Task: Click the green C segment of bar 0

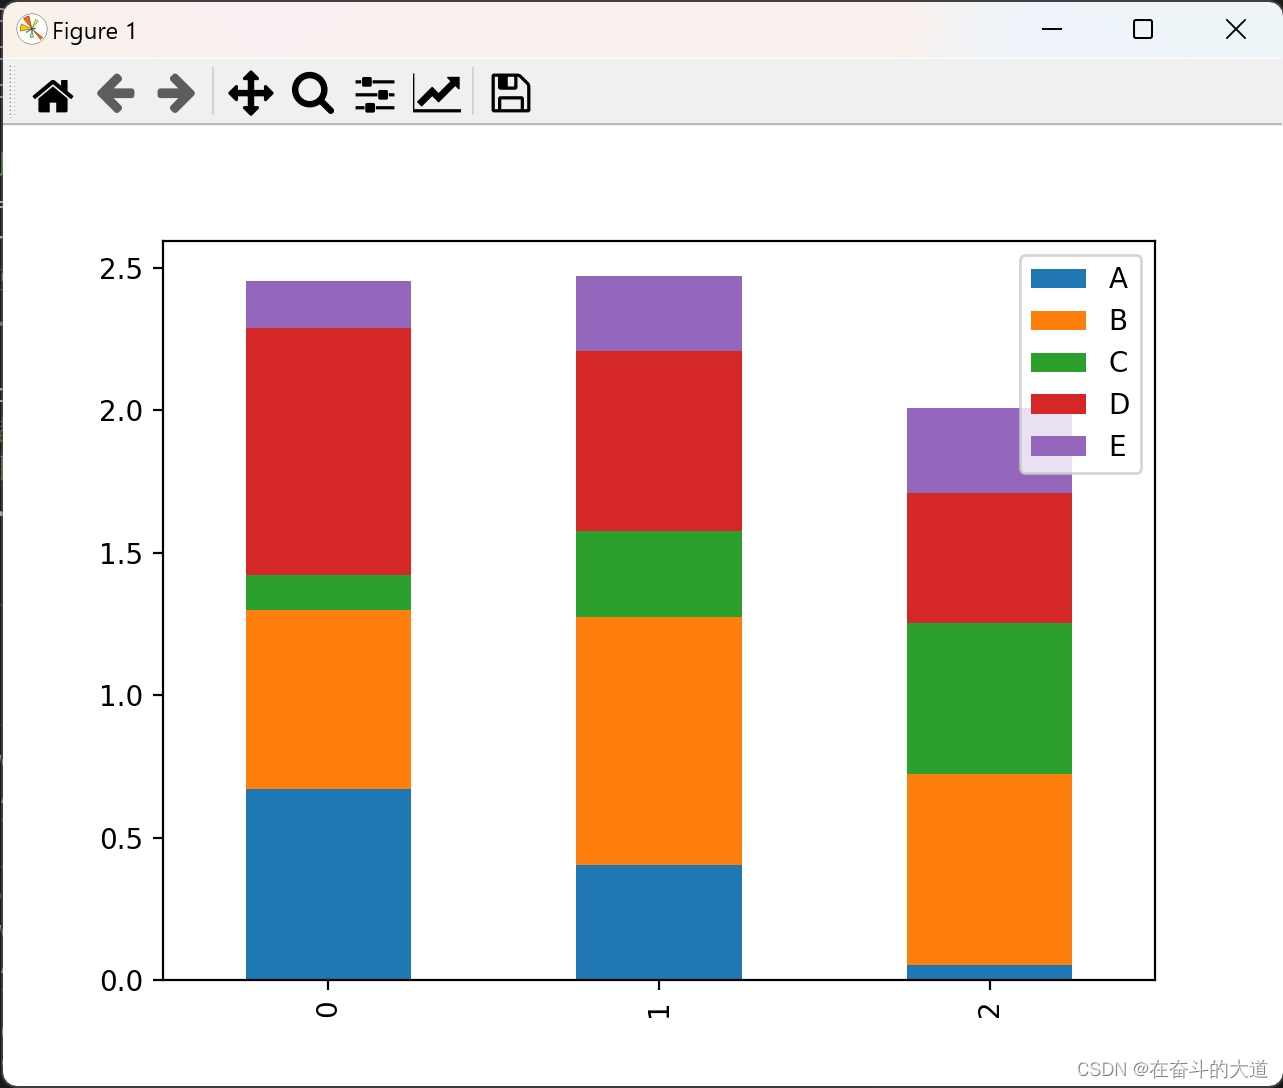Action: point(328,593)
